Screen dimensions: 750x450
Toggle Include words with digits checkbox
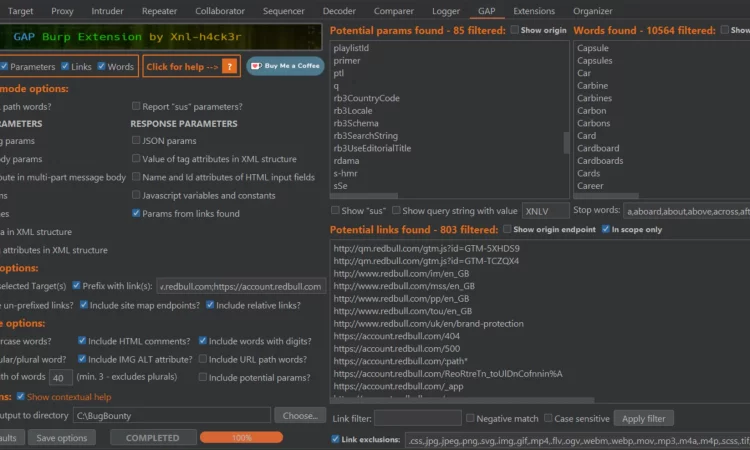pos(203,340)
